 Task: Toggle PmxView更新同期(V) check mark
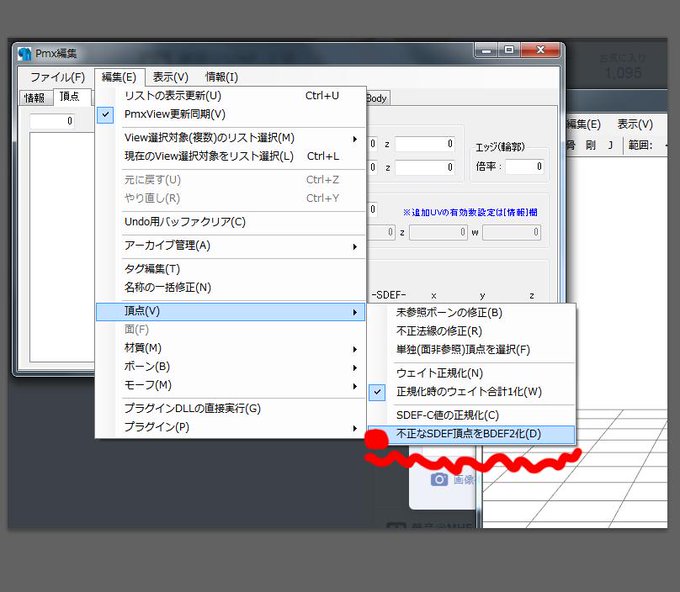(x=105, y=114)
